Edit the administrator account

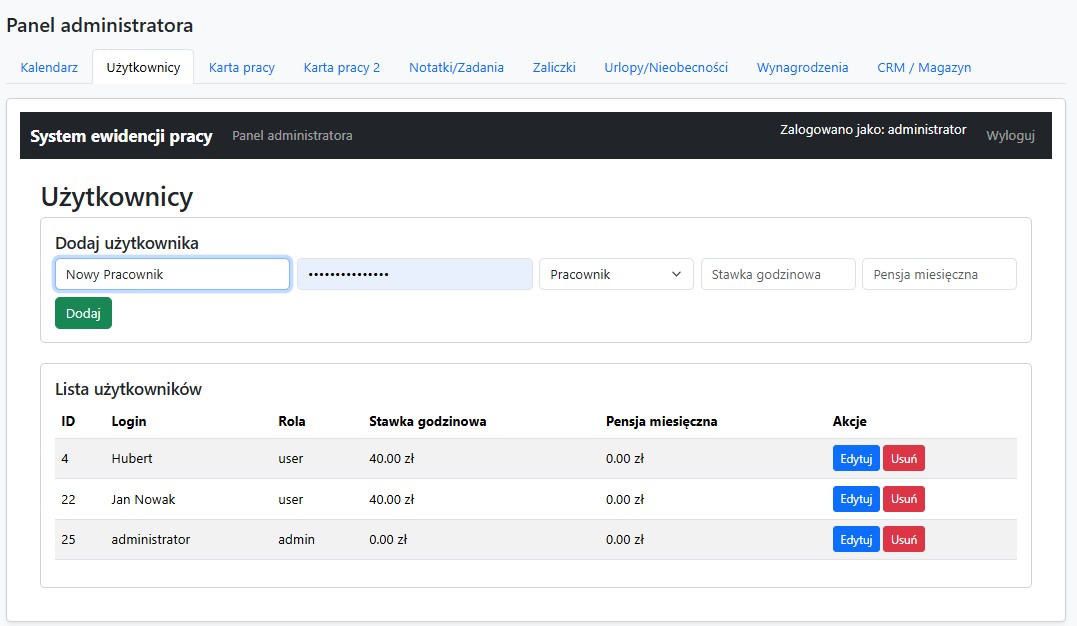[x=856, y=539]
